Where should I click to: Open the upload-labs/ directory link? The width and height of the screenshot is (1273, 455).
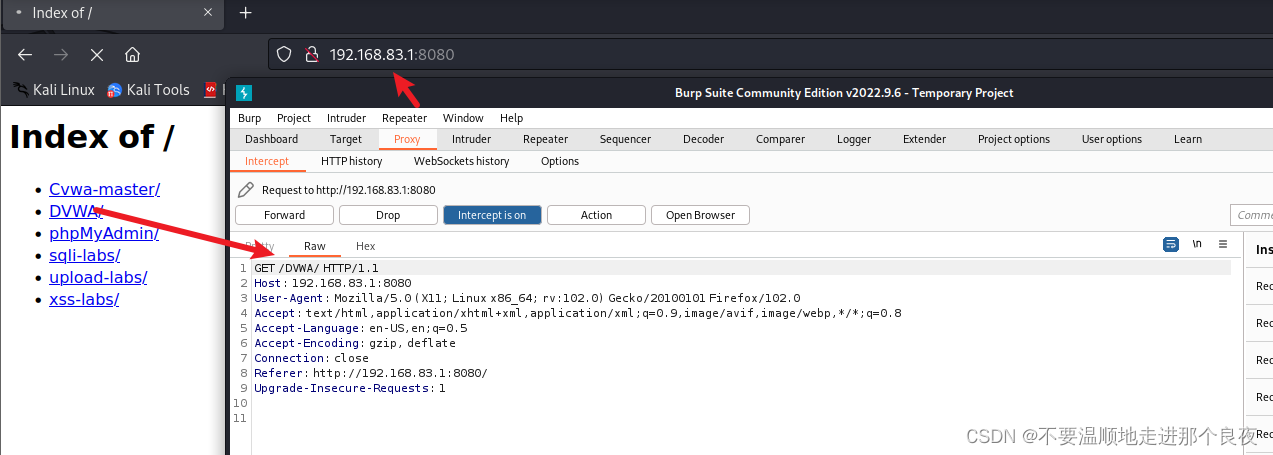pos(98,278)
